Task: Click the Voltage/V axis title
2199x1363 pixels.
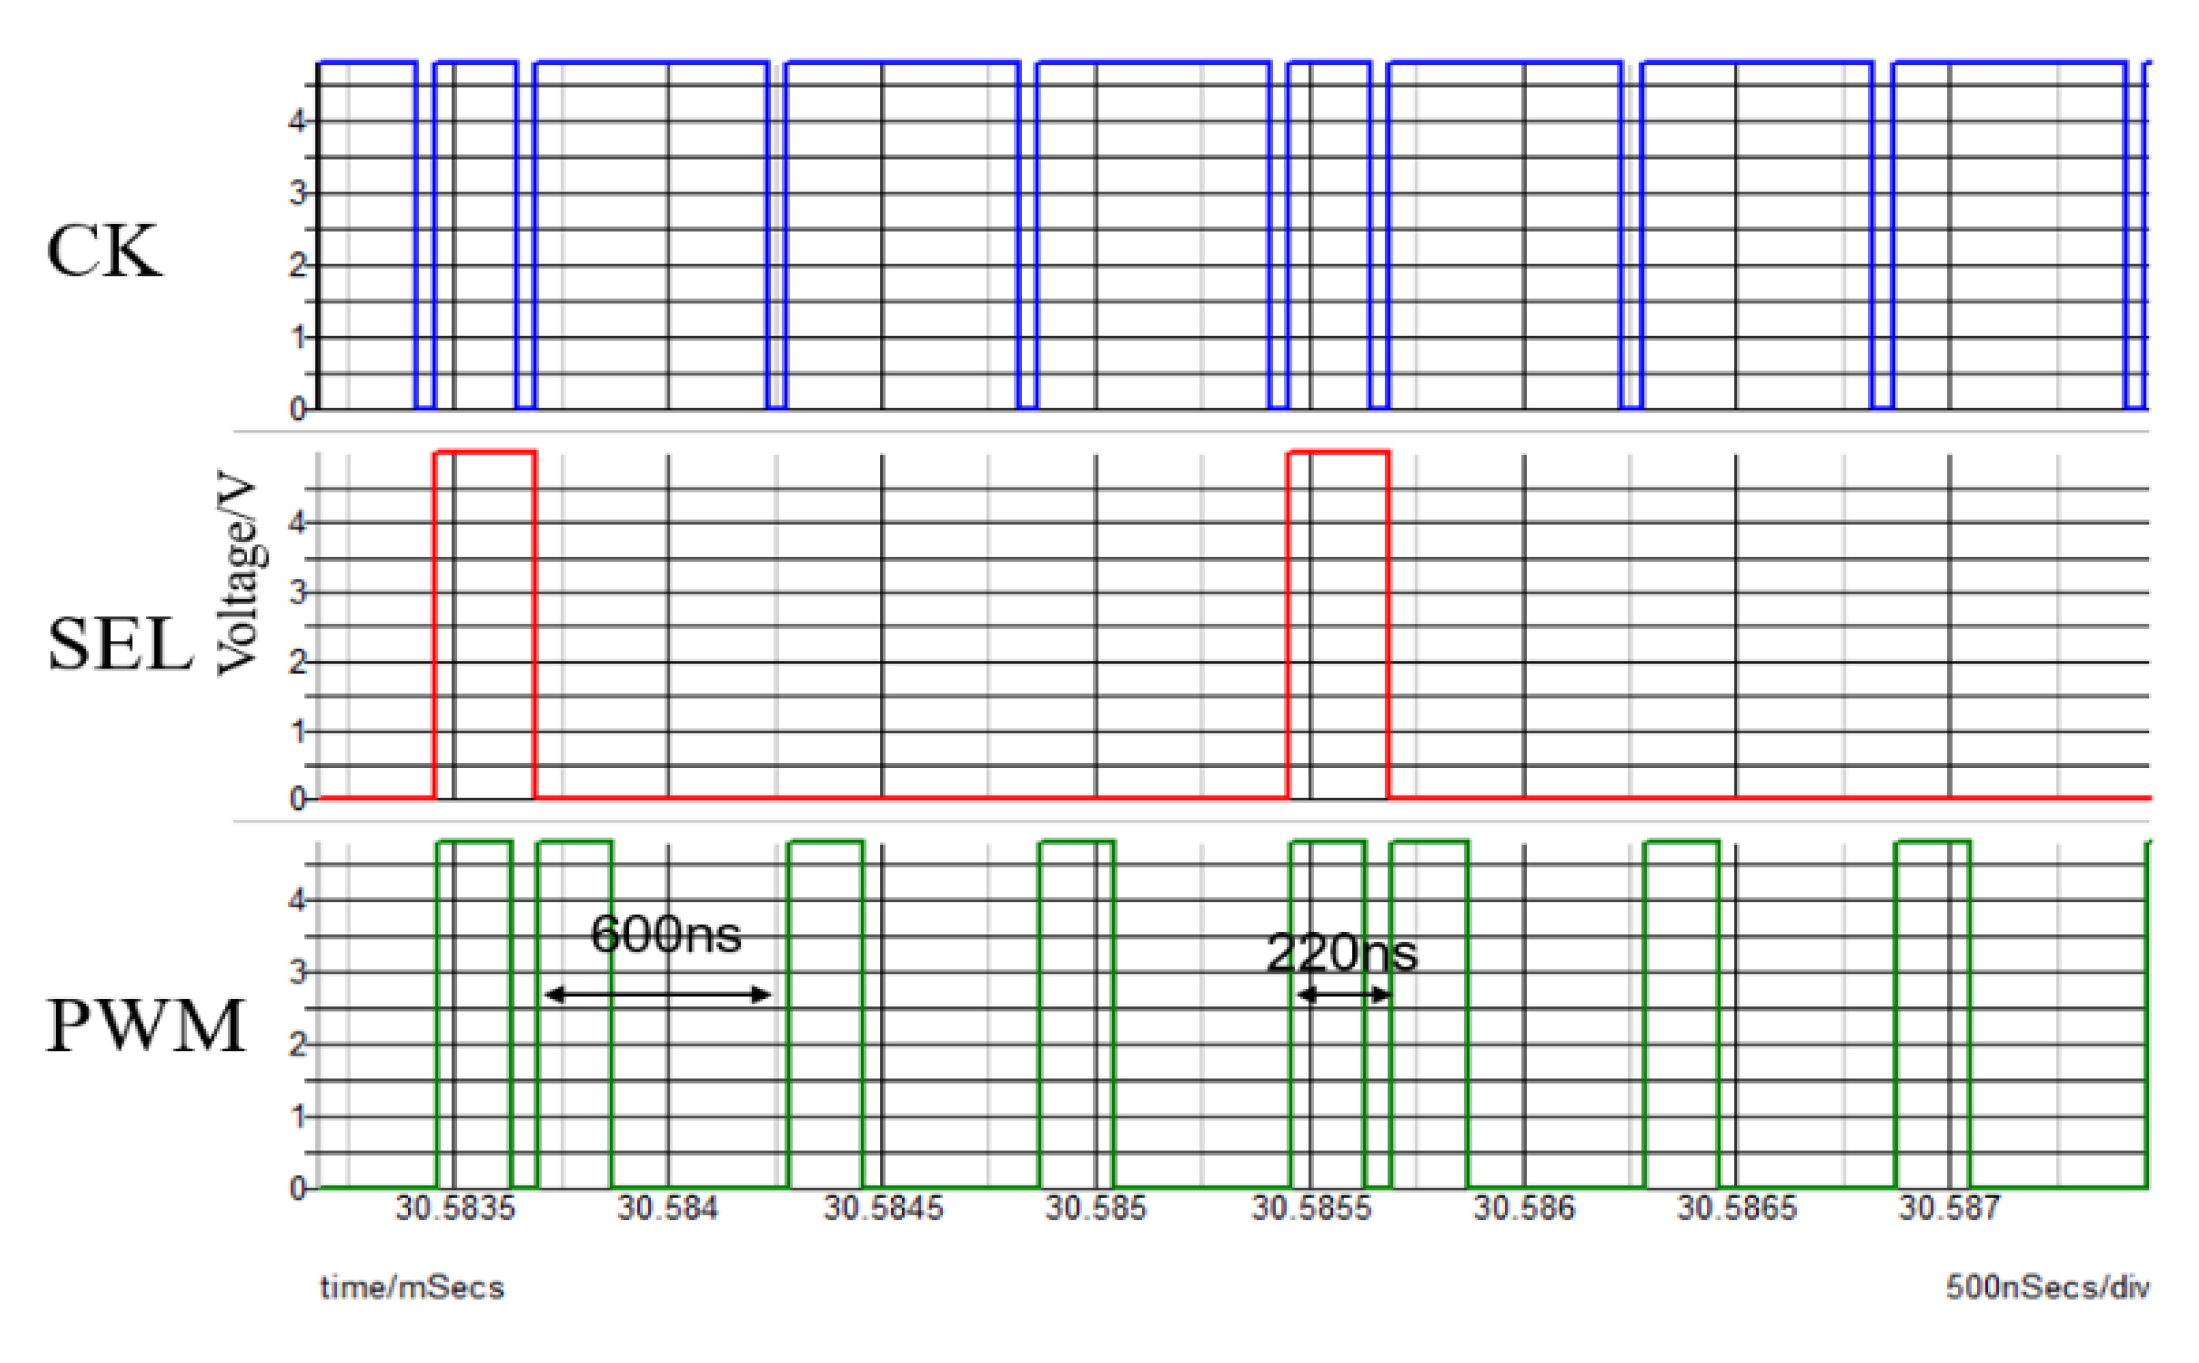Action: pos(240,574)
